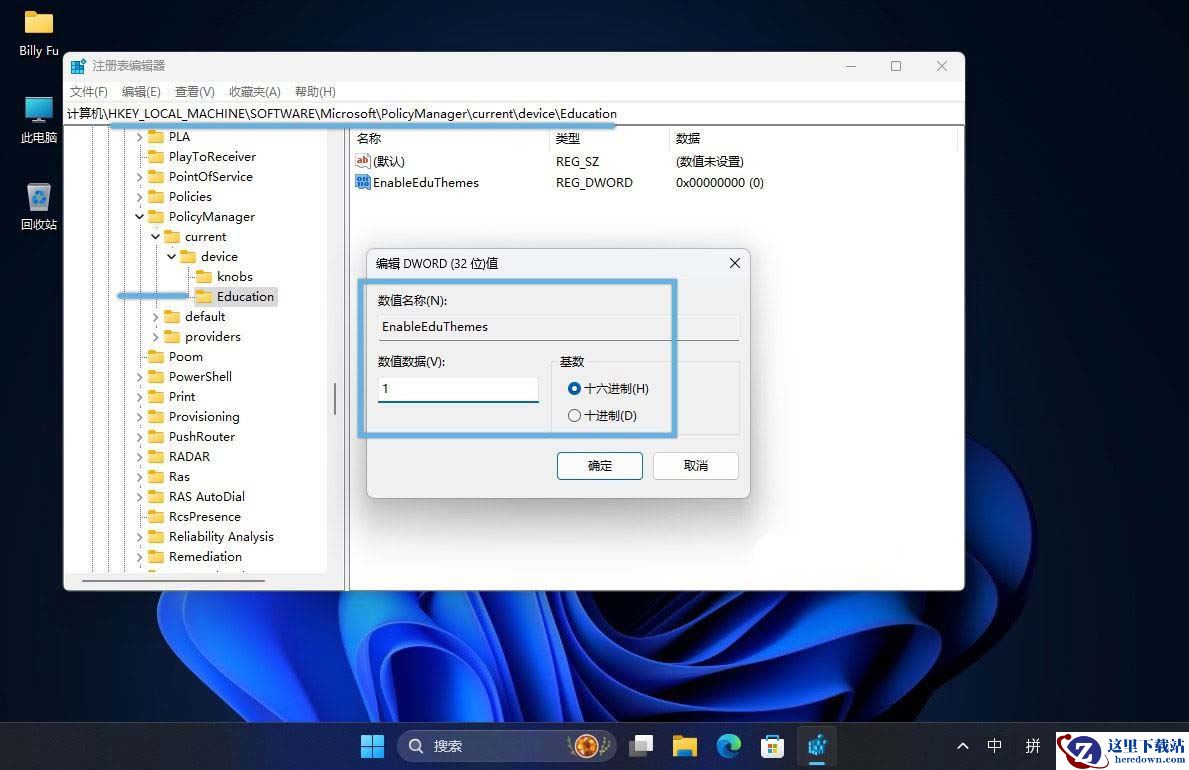
Task: Click 确定 to confirm the value
Action: pyautogui.click(x=600, y=466)
